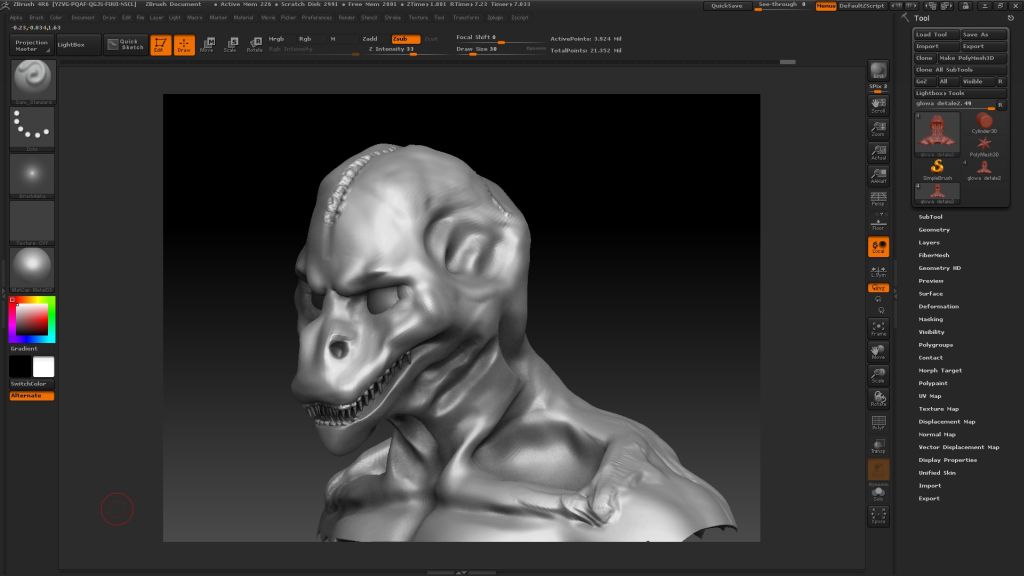Expand the Polygroups section
1024x576 pixels.
[936, 345]
